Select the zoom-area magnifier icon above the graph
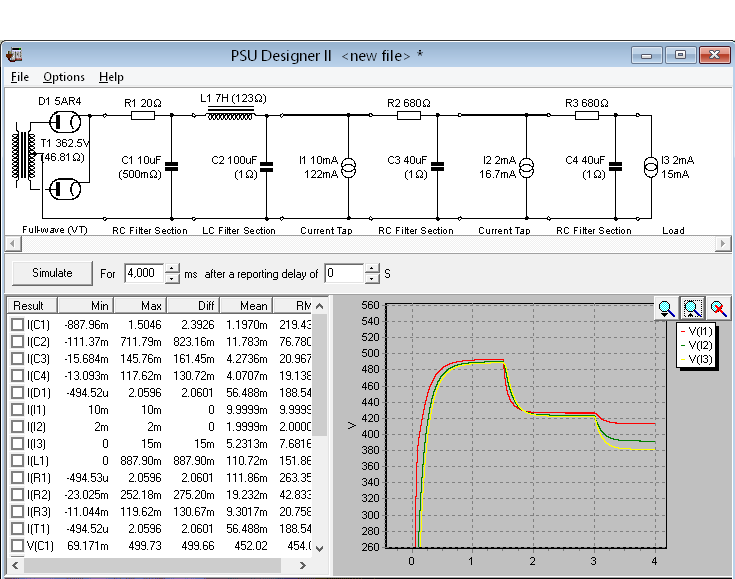The height and width of the screenshot is (579, 735). (692, 308)
